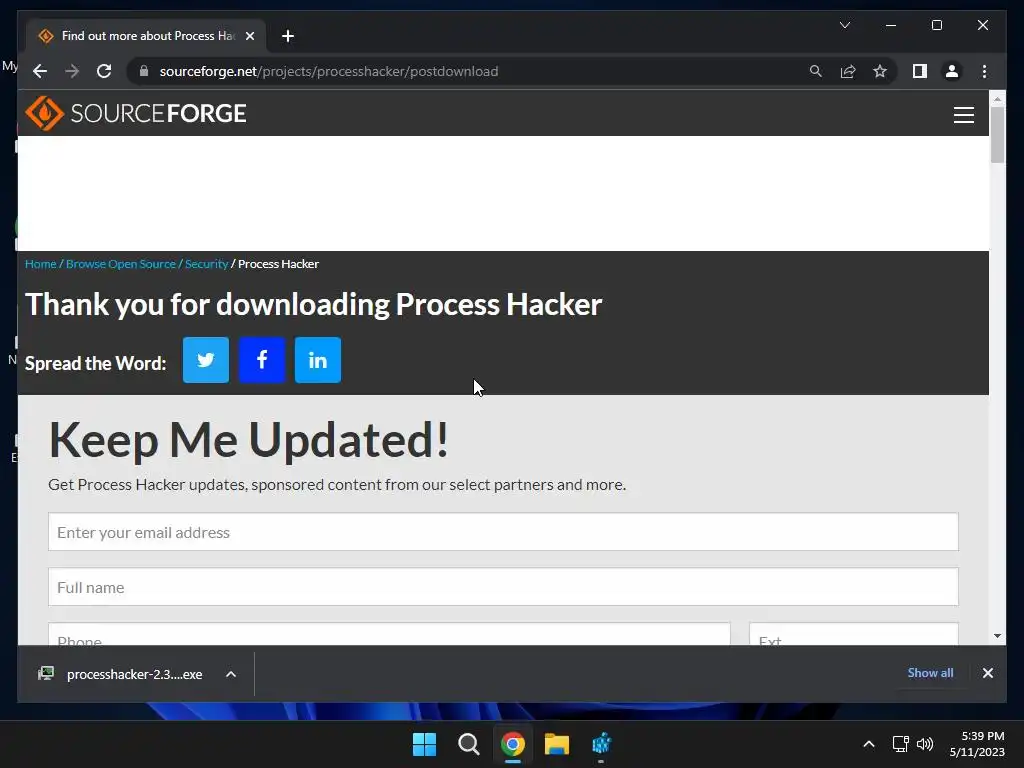The height and width of the screenshot is (768, 1024).
Task: Click the address bar URL
Action: pos(328,71)
